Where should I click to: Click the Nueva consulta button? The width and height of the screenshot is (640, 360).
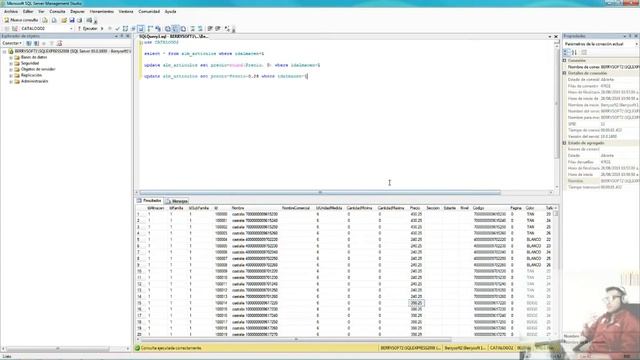pos(21,20)
